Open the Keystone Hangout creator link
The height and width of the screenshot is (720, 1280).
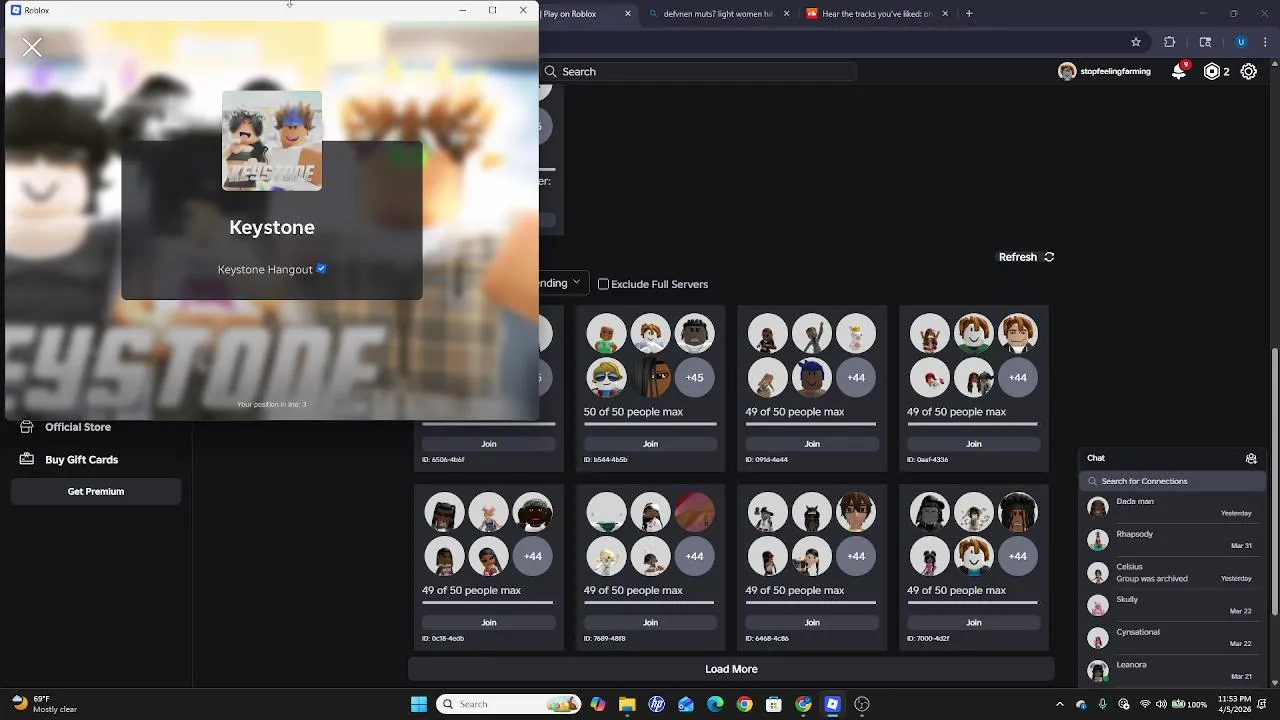265,269
